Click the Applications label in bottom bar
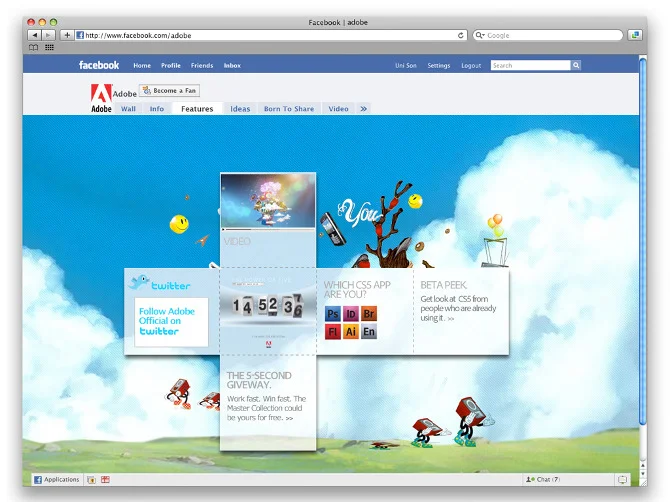Viewport: 670px width, 502px height. pos(62,480)
